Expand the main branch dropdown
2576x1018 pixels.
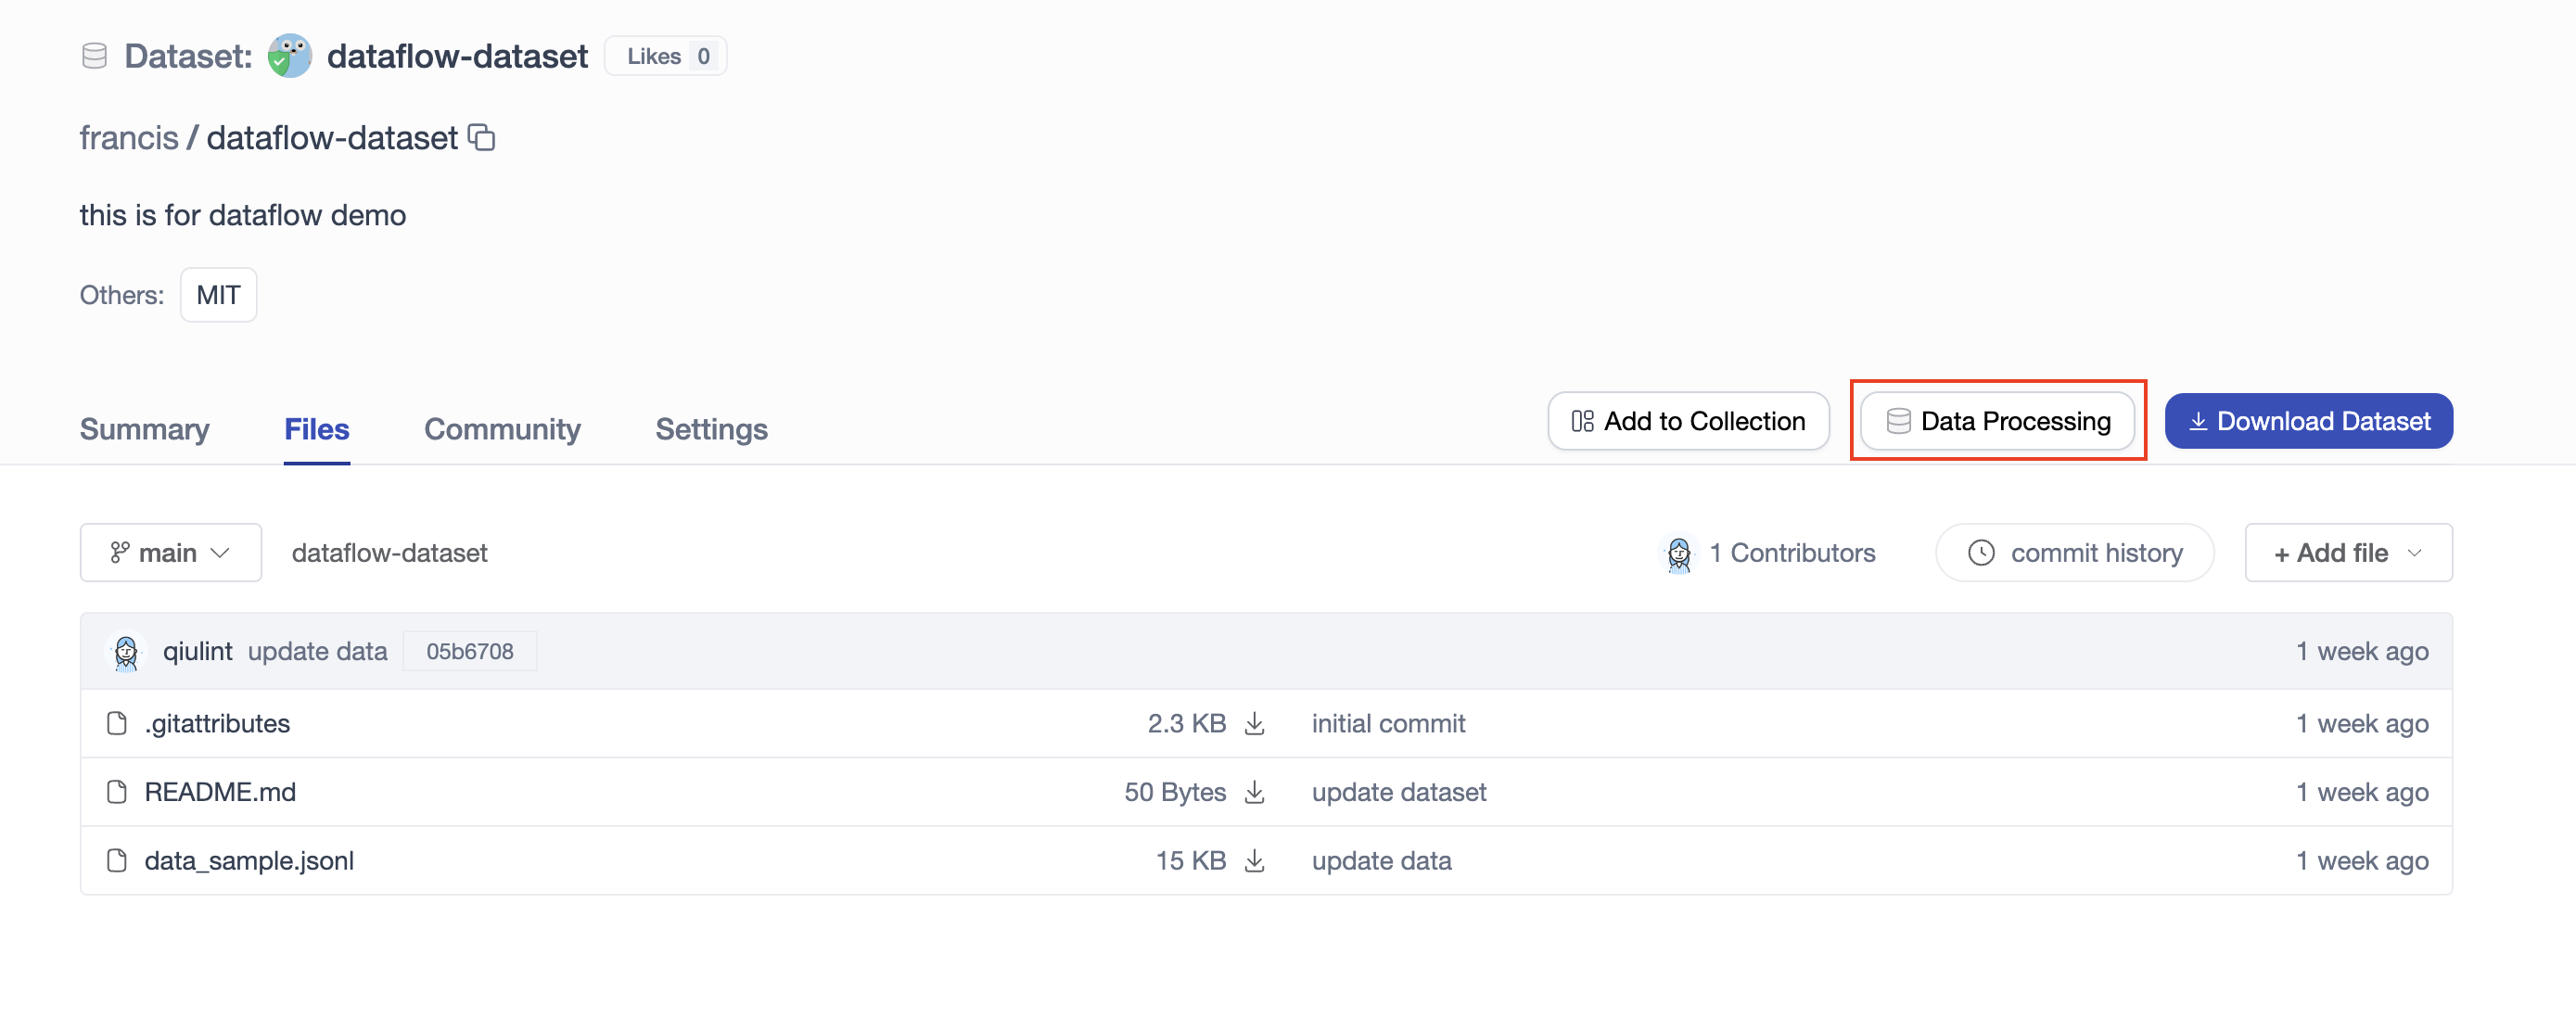pyautogui.click(x=171, y=553)
